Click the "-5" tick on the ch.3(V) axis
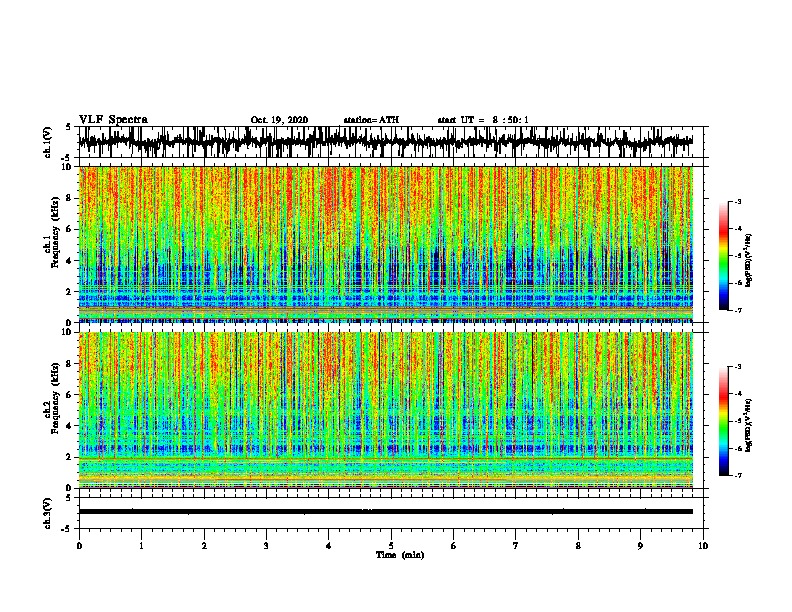This screenshot has width=792, height=612. tap(67, 529)
